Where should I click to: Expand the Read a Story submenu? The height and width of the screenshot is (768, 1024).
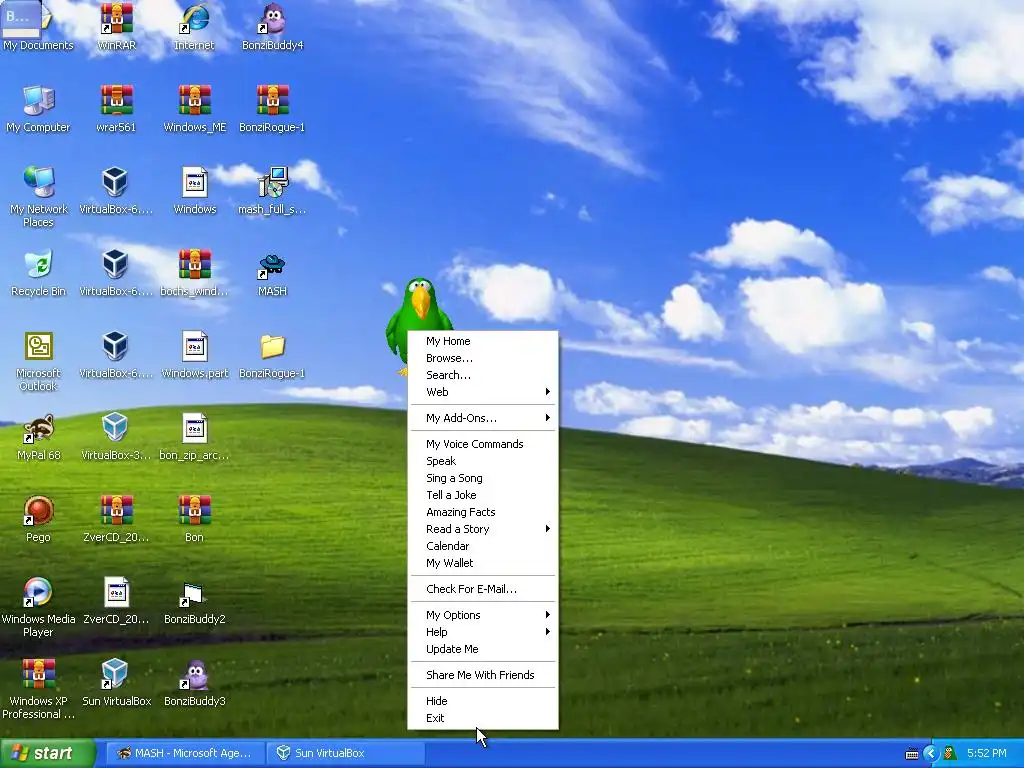pos(483,529)
